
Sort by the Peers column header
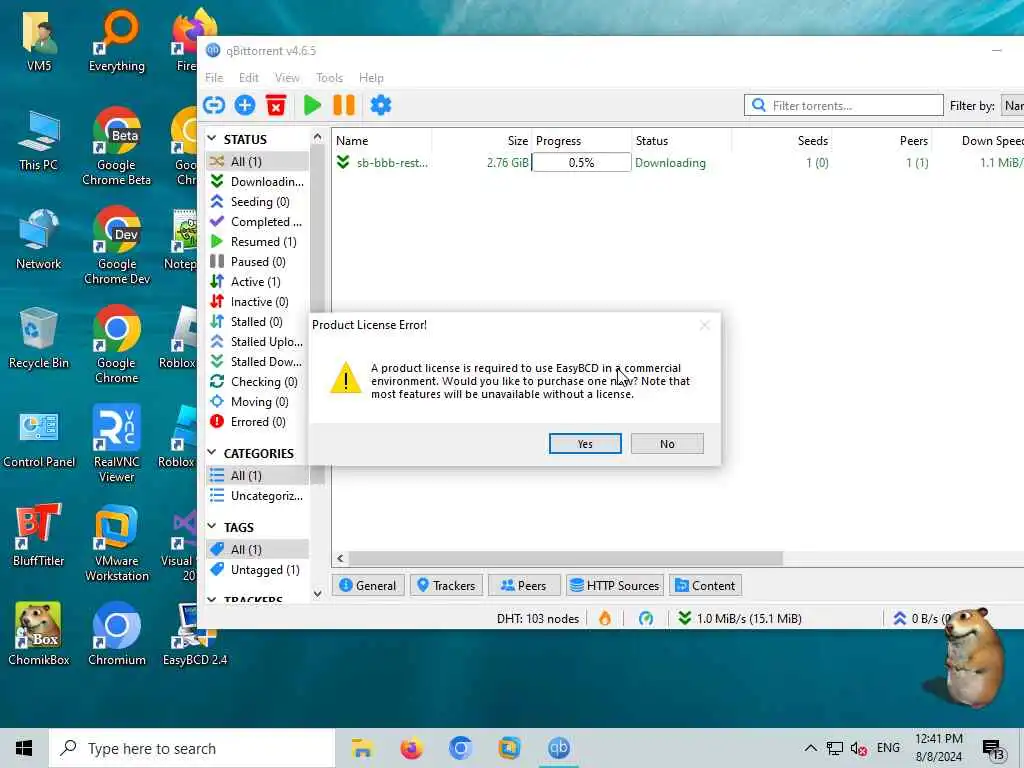[x=882, y=140]
